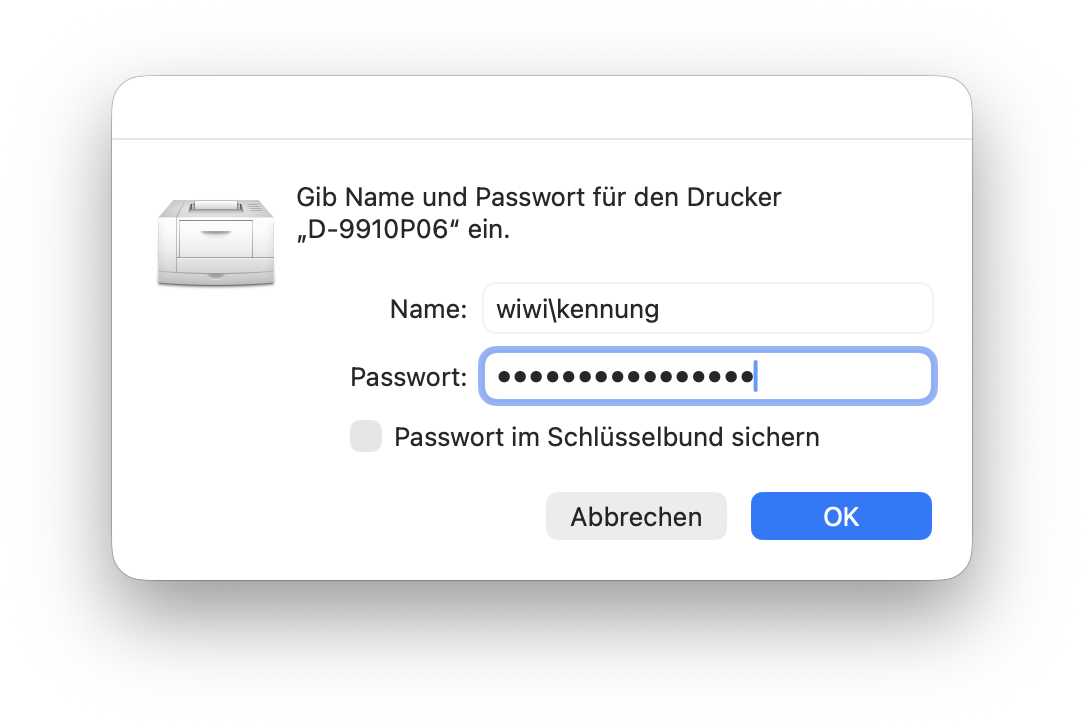Click the text cursor in the password field
The width and height of the screenshot is (1084, 728).
coord(756,377)
